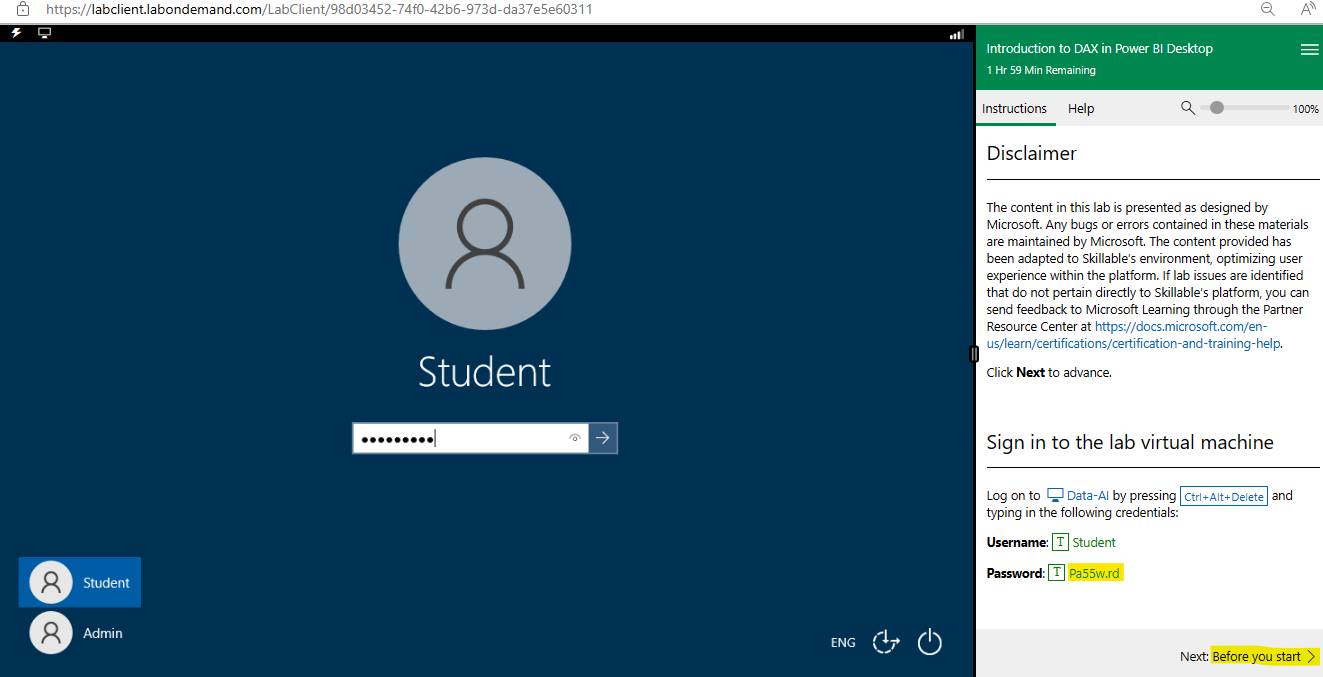1323x677 pixels.
Task: Click the lightning bolt commands icon
Action: point(17,33)
